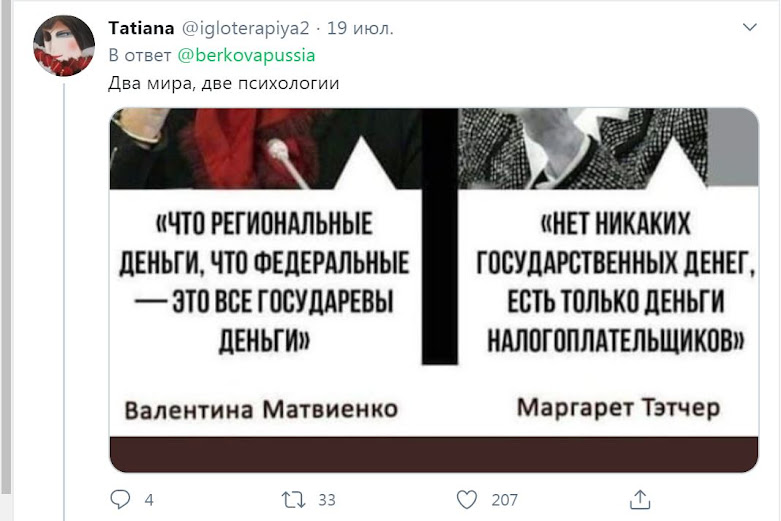Viewport: 781px width, 521px height.
Task: Click the В ответ reply label
Action: [x=140, y=55]
